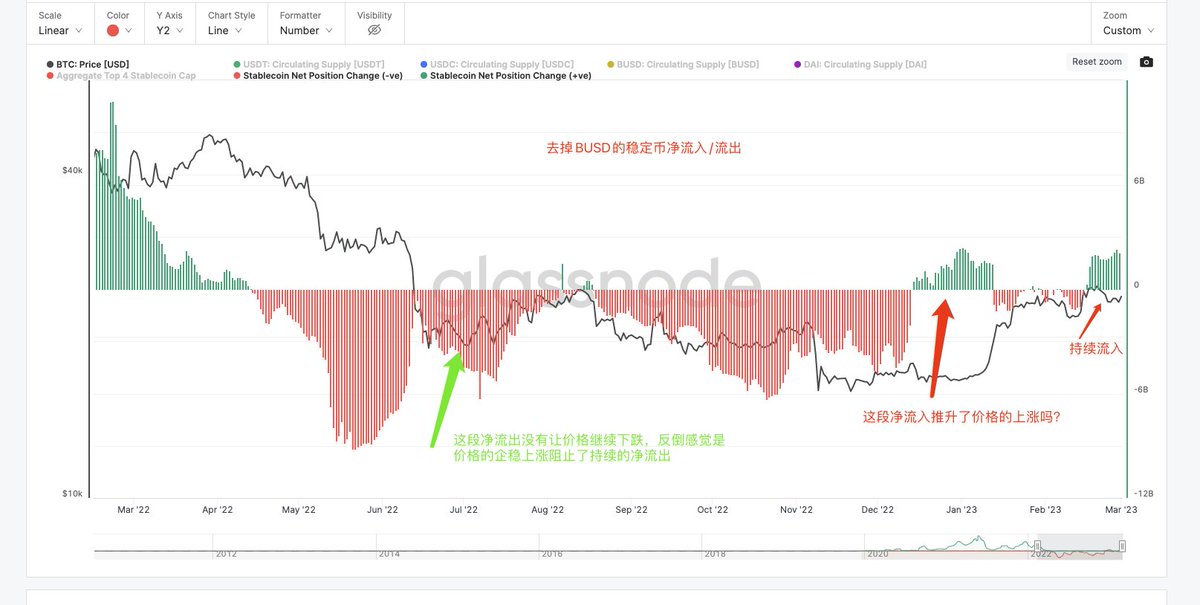Click the 6B right axis label
1200x605 pixels.
tap(1138, 181)
